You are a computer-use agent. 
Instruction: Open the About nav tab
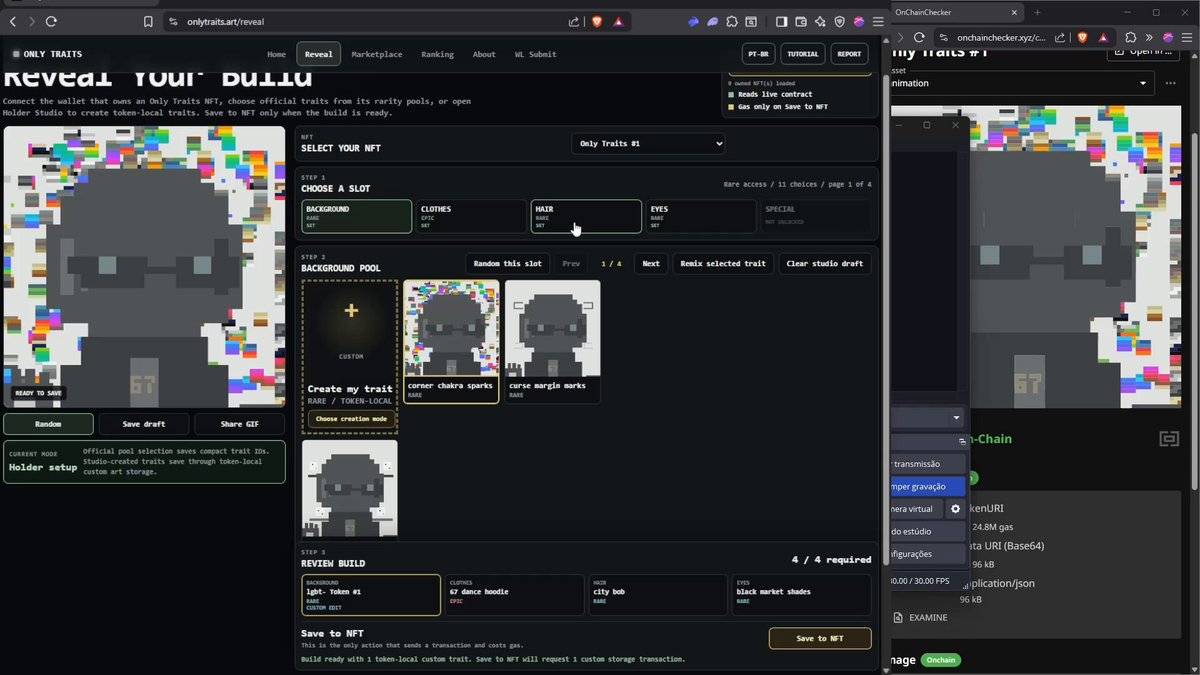pos(484,54)
